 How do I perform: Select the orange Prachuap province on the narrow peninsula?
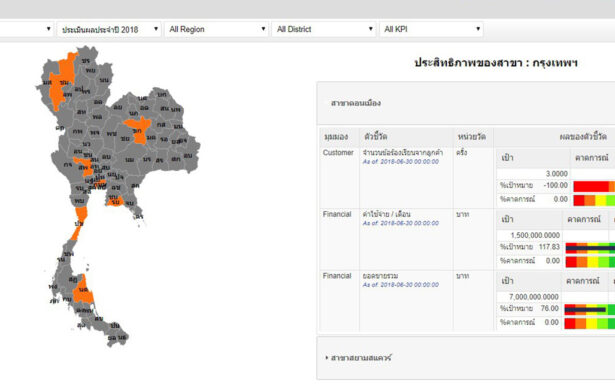80,222
